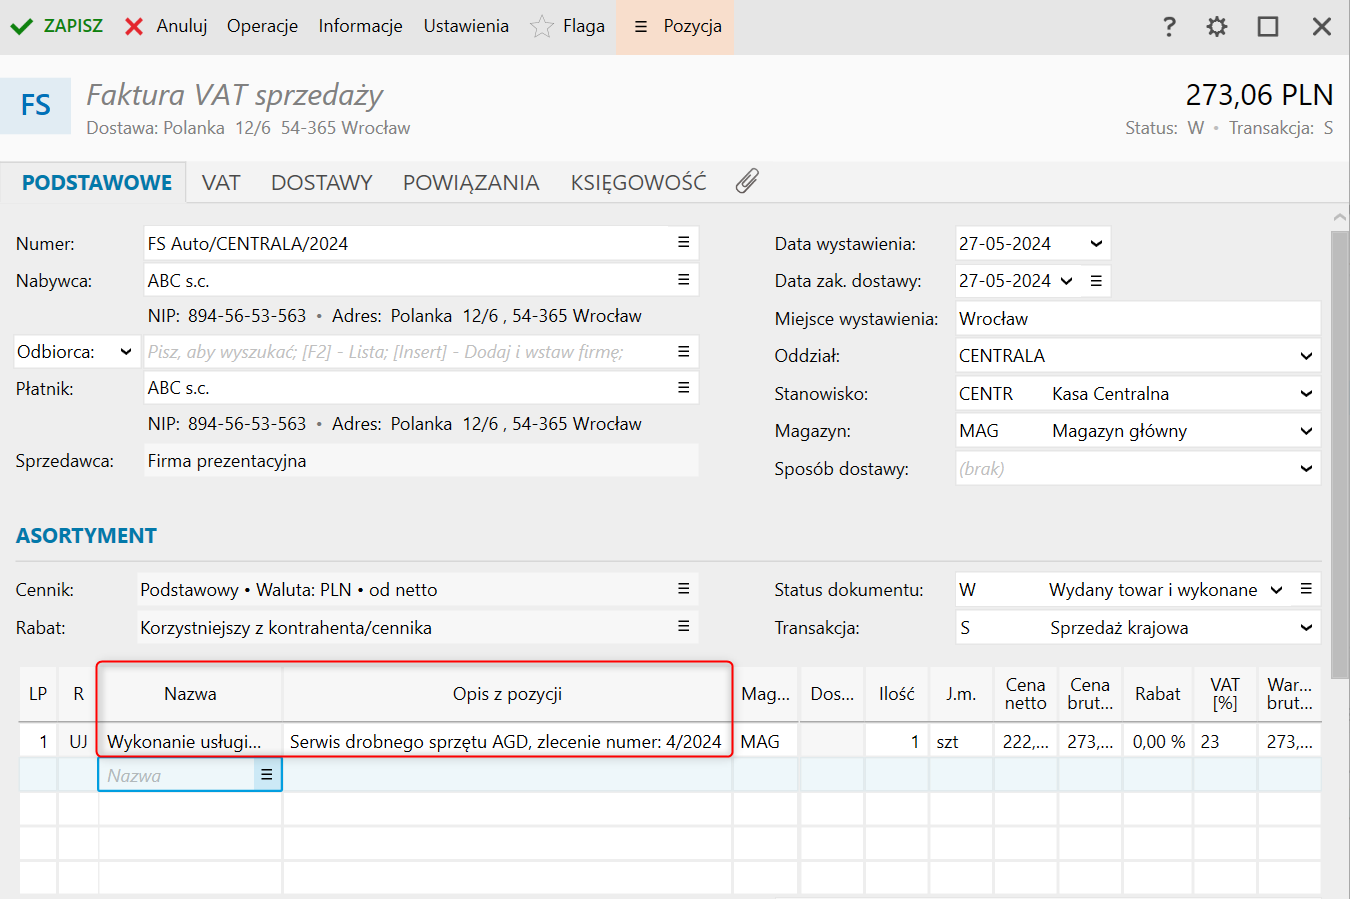
Task: Click the paperclip attachments icon
Action: (747, 181)
